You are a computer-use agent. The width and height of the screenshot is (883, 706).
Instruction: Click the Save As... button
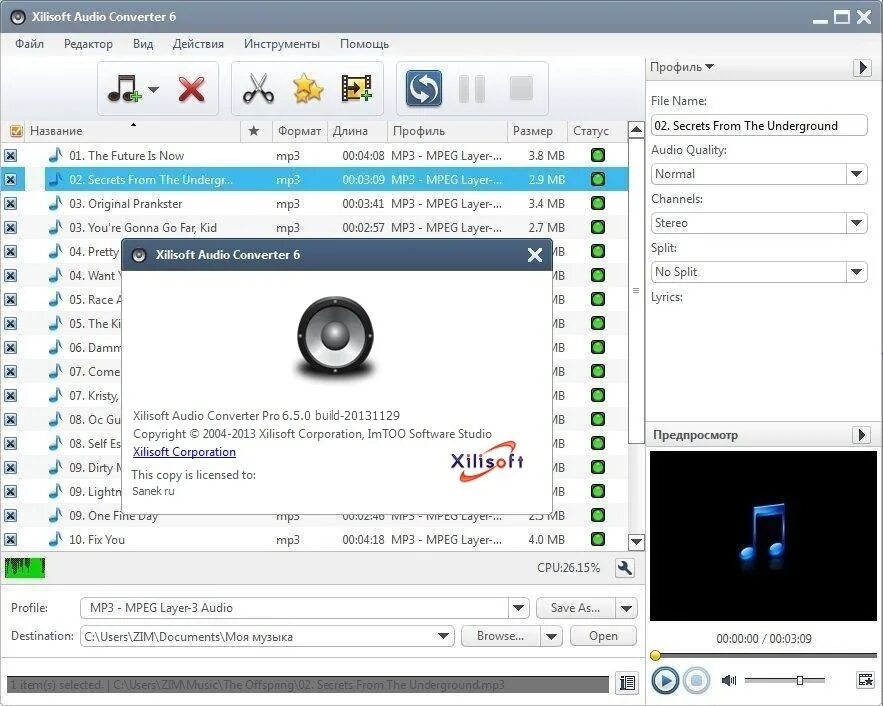576,608
